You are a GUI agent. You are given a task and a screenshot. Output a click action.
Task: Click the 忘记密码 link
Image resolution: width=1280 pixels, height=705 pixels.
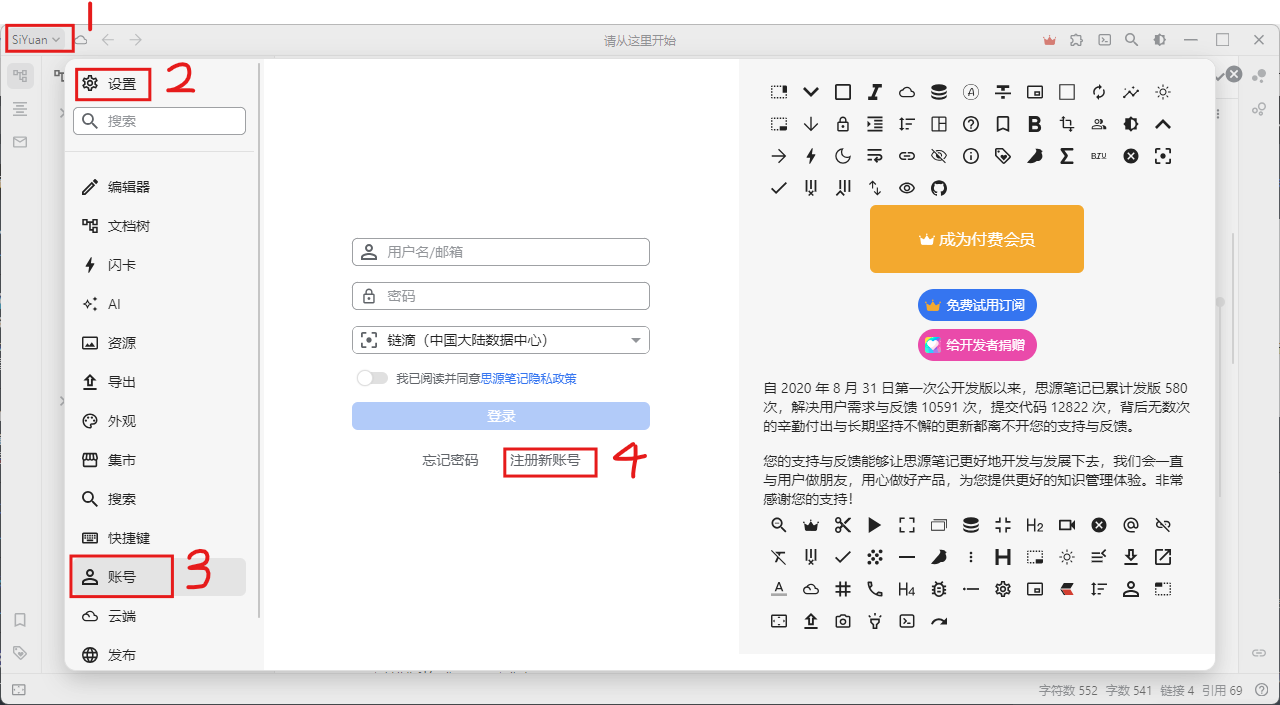pos(450,461)
